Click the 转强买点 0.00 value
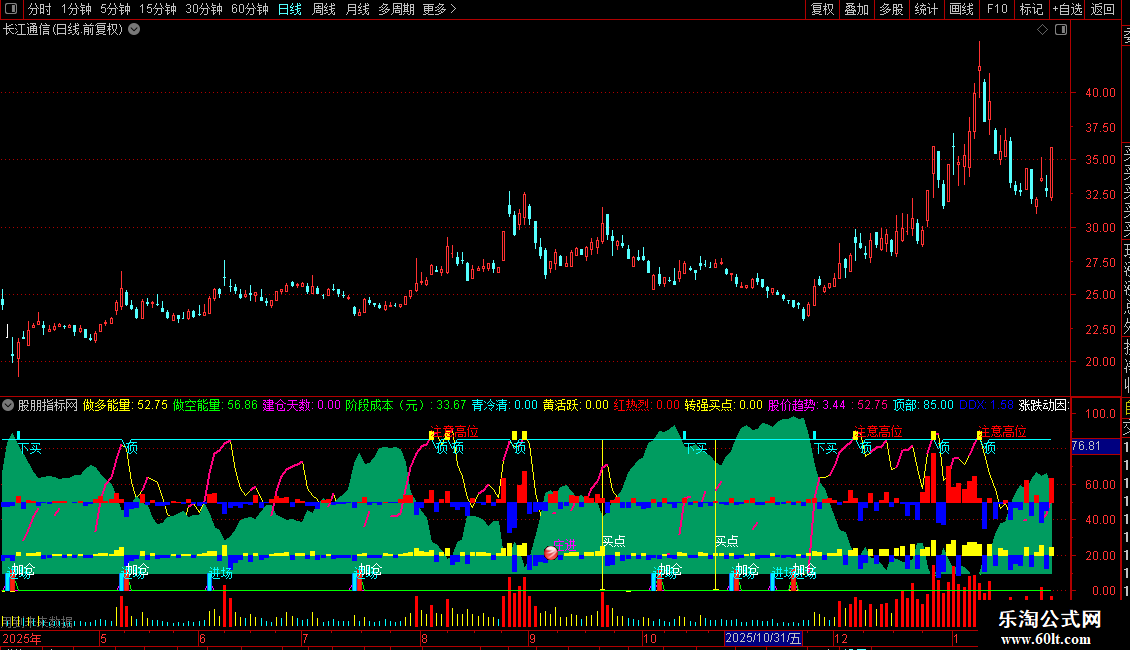This screenshot has width=1130, height=650. click(x=724, y=405)
